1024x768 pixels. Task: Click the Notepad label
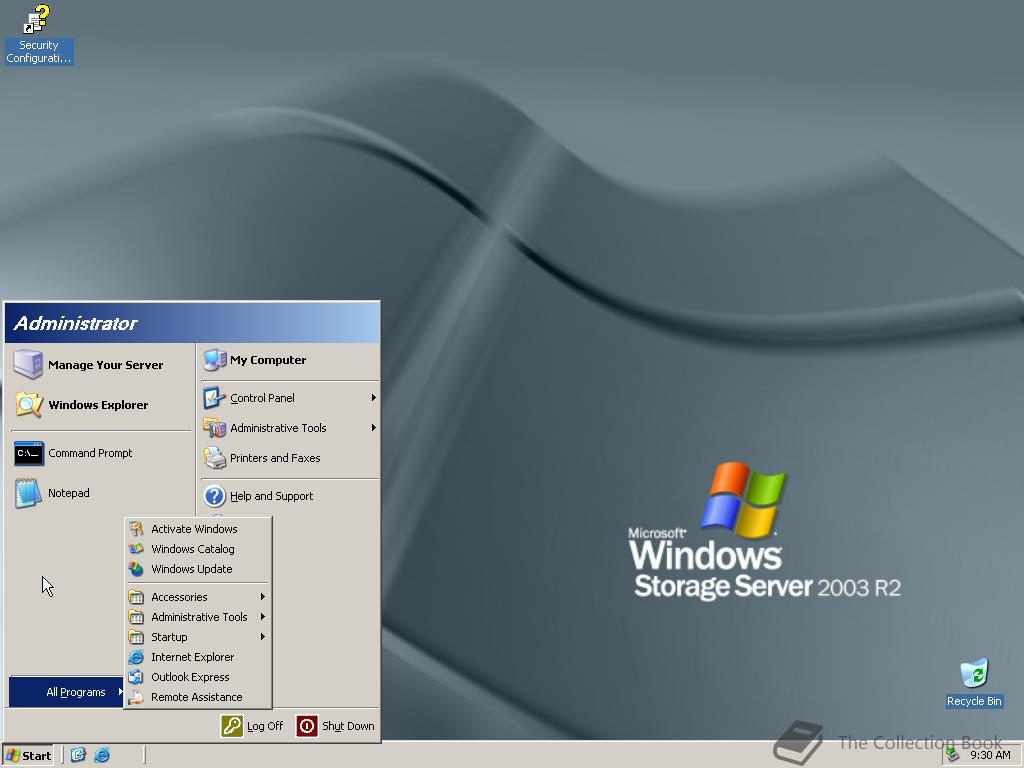(x=69, y=493)
